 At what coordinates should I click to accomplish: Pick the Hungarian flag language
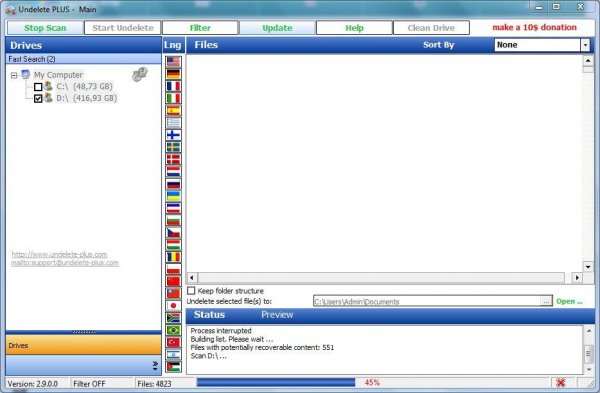point(173,245)
